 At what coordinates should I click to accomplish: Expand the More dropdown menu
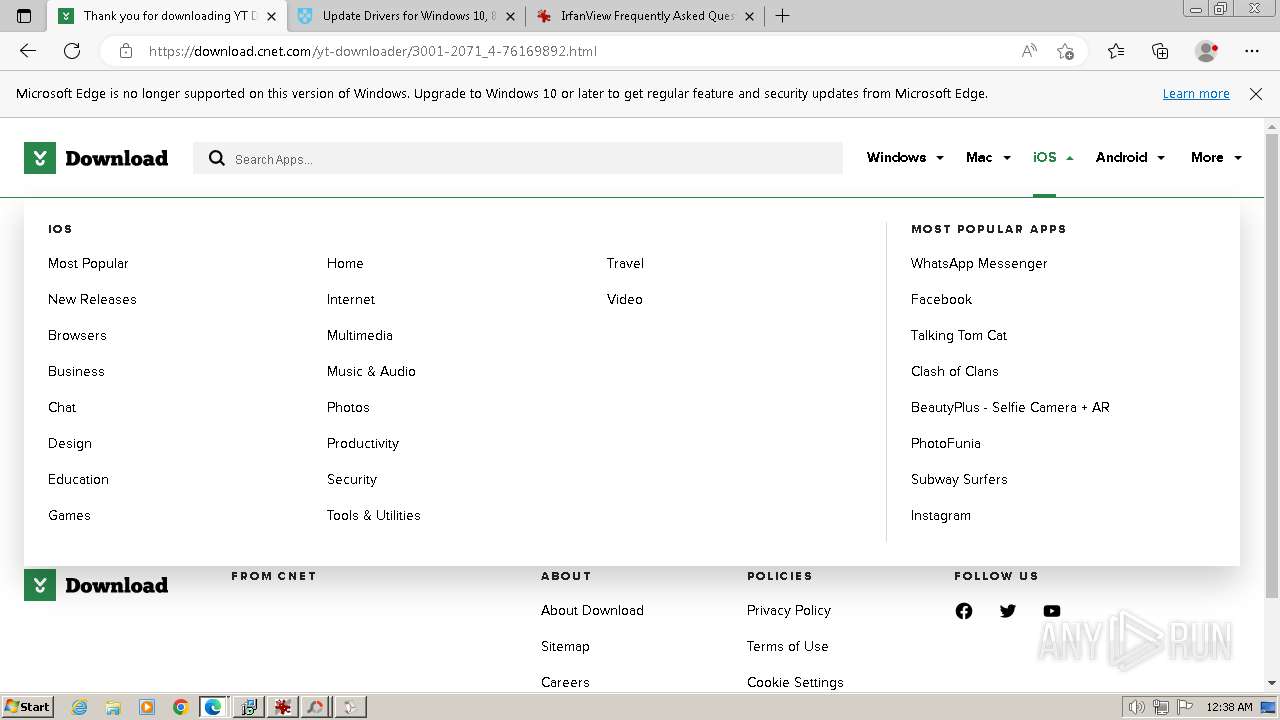coord(1216,157)
